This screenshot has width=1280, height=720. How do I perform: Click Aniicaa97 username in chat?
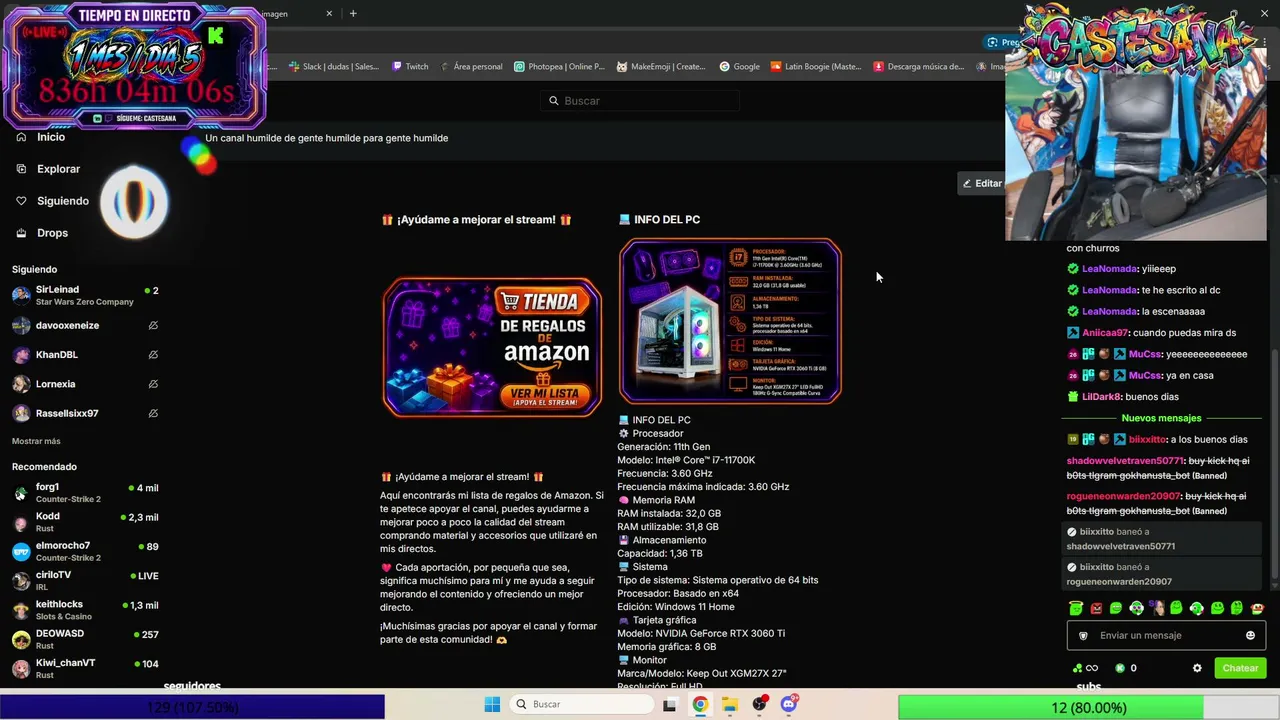tap(1104, 333)
